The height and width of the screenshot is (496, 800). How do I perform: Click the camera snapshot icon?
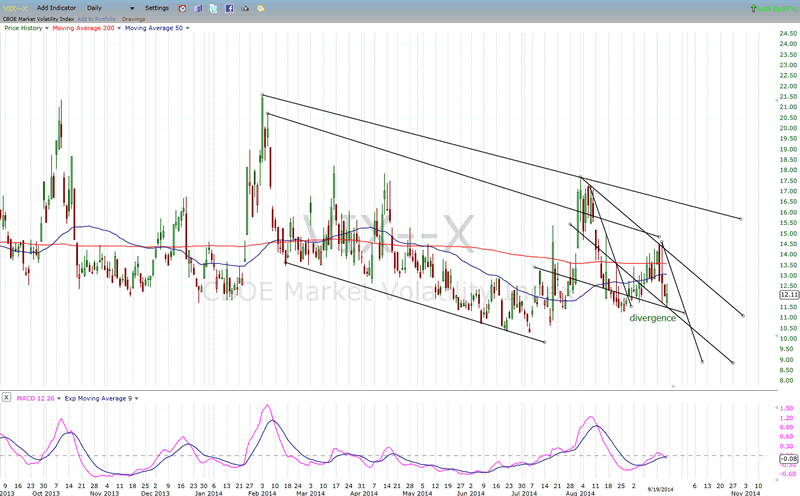tap(245, 8)
